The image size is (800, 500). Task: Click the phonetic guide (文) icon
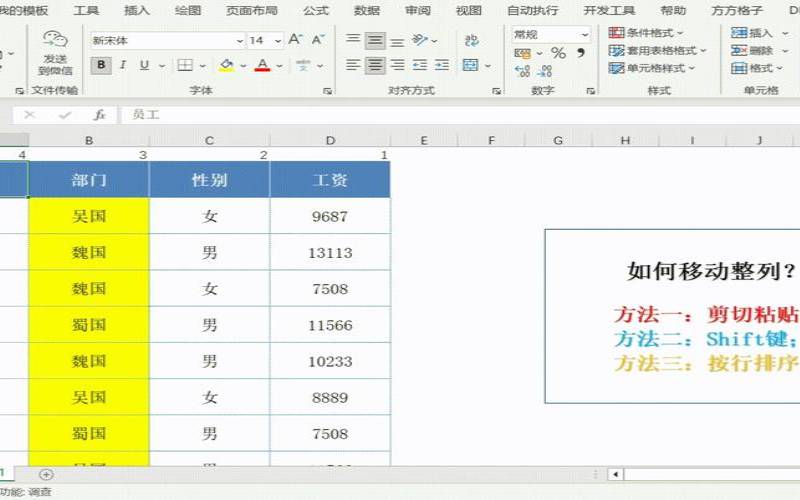[x=303, y=65]
